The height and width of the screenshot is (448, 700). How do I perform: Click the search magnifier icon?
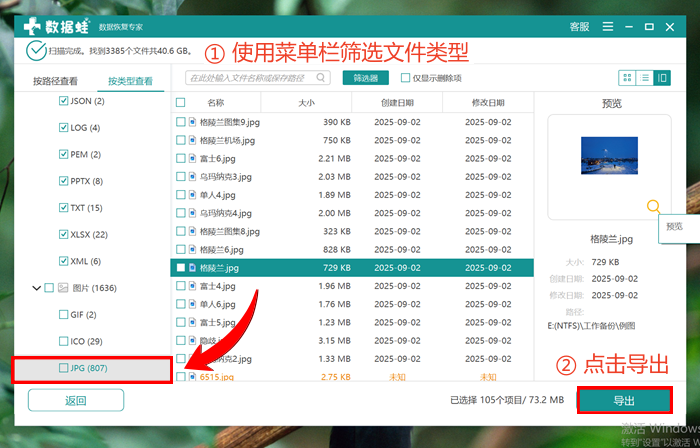pyautogui.click(x=321, y=78)
